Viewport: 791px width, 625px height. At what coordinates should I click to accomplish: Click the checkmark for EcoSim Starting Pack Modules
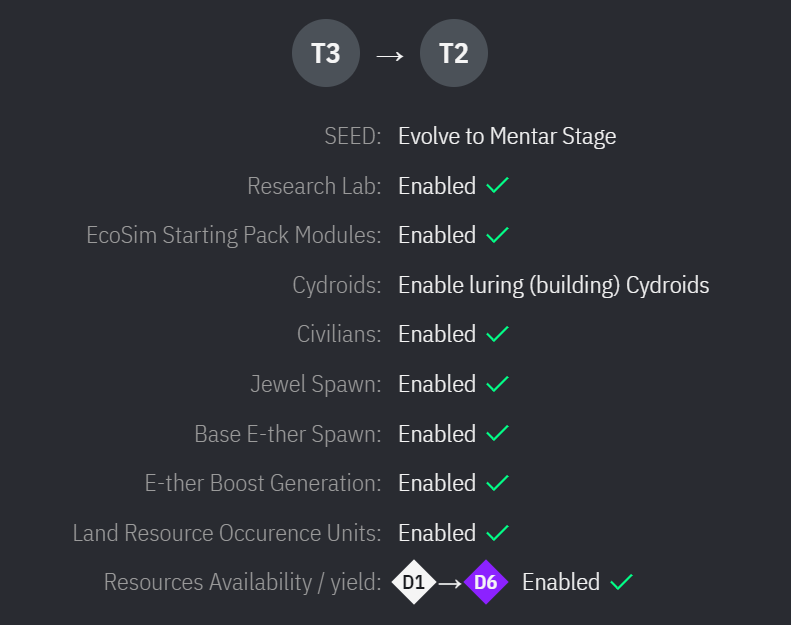coord(497,236)
